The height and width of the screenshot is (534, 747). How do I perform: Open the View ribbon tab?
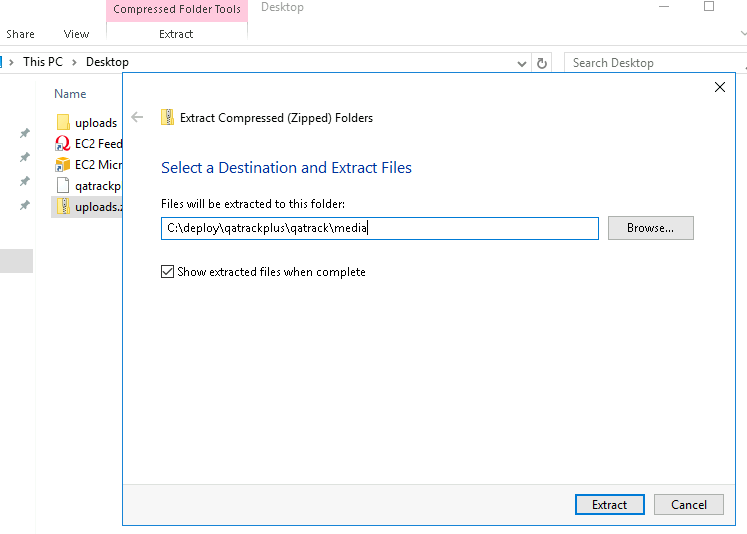coord(76,34)
